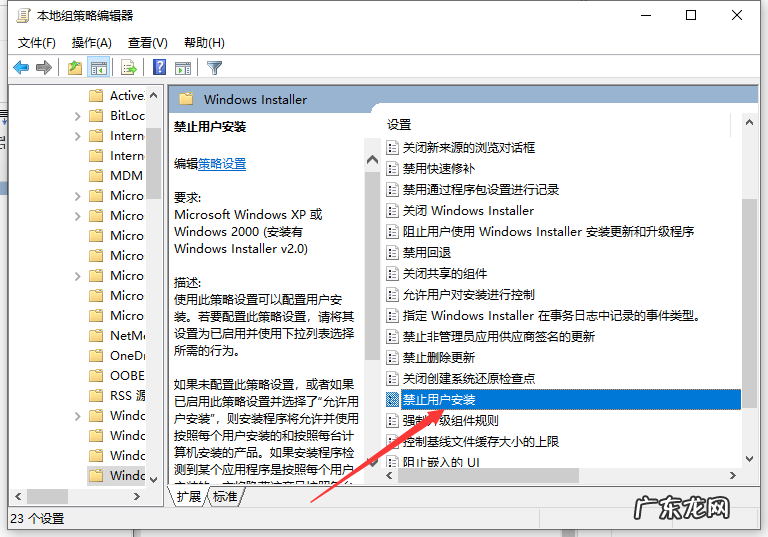Select policy 指定 Windows Installer 在事务日志中记录的事件类型

tap(551, 316)
